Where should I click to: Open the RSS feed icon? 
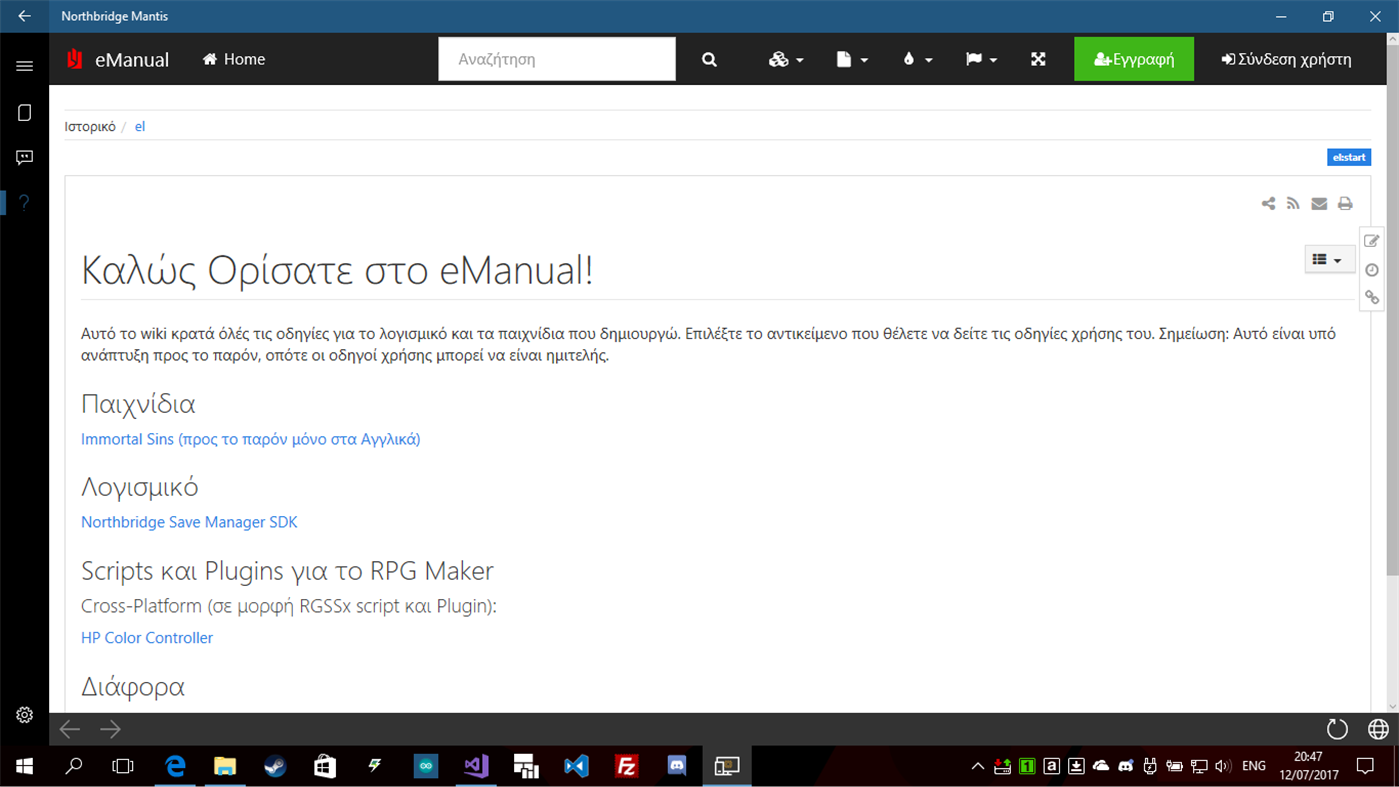click(x=1293, y=204)
